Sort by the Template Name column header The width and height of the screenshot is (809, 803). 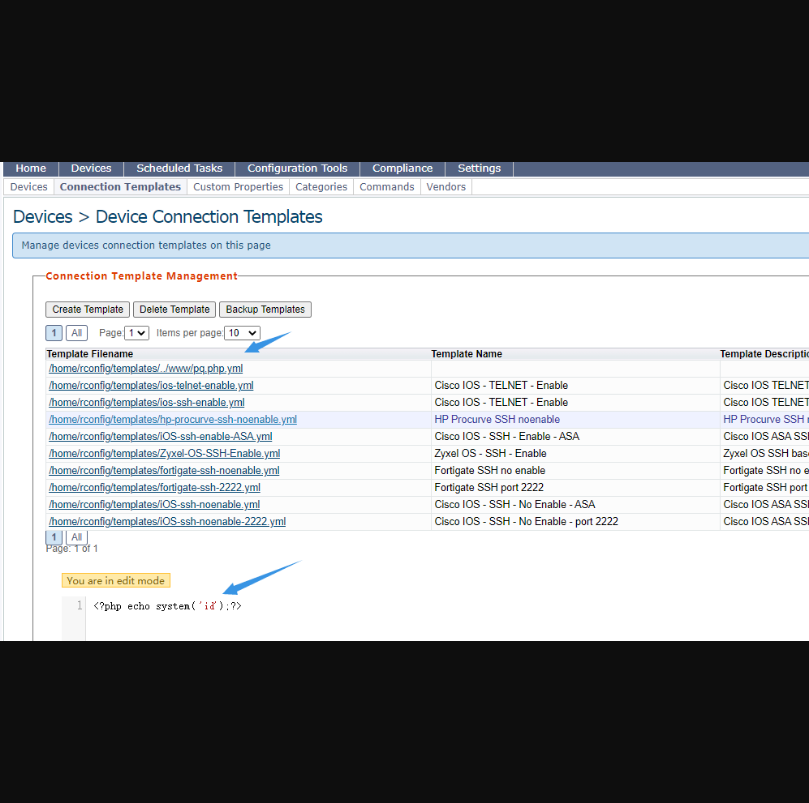pos(467,354)
